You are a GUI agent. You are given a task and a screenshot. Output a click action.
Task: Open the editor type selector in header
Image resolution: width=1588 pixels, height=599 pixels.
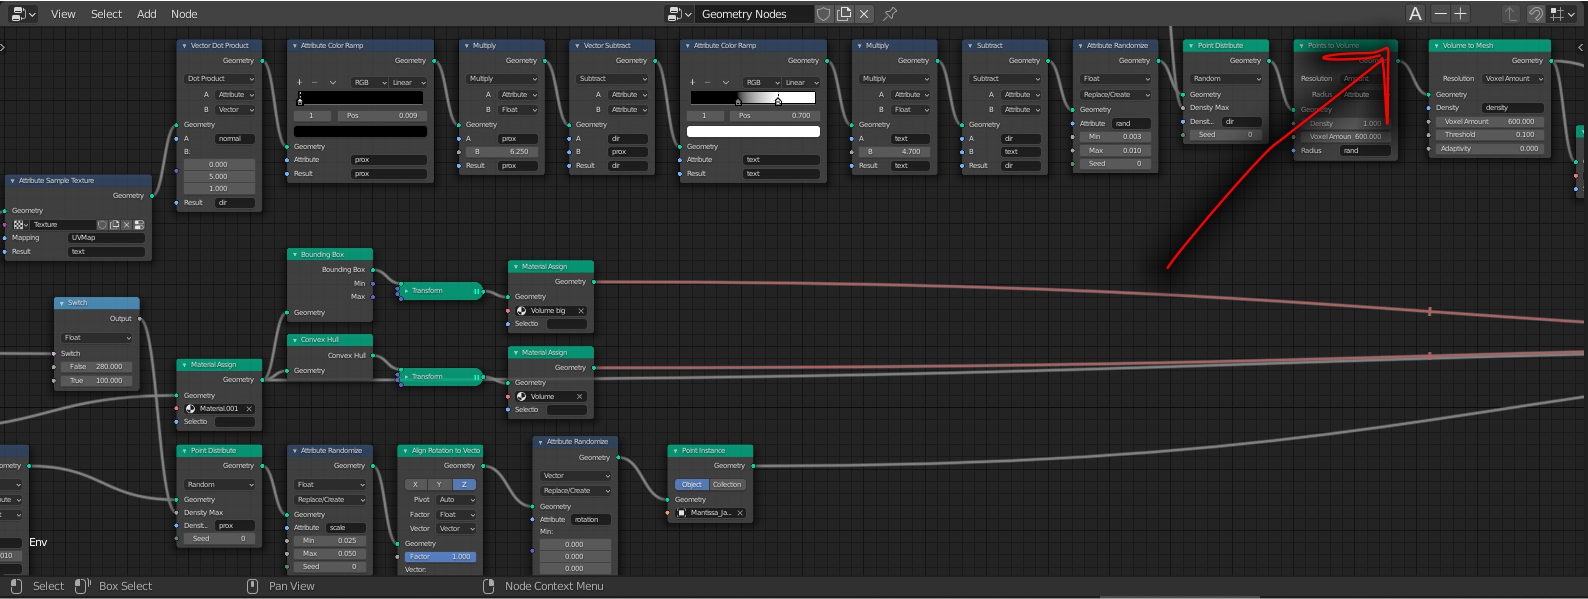pos(22,14)
